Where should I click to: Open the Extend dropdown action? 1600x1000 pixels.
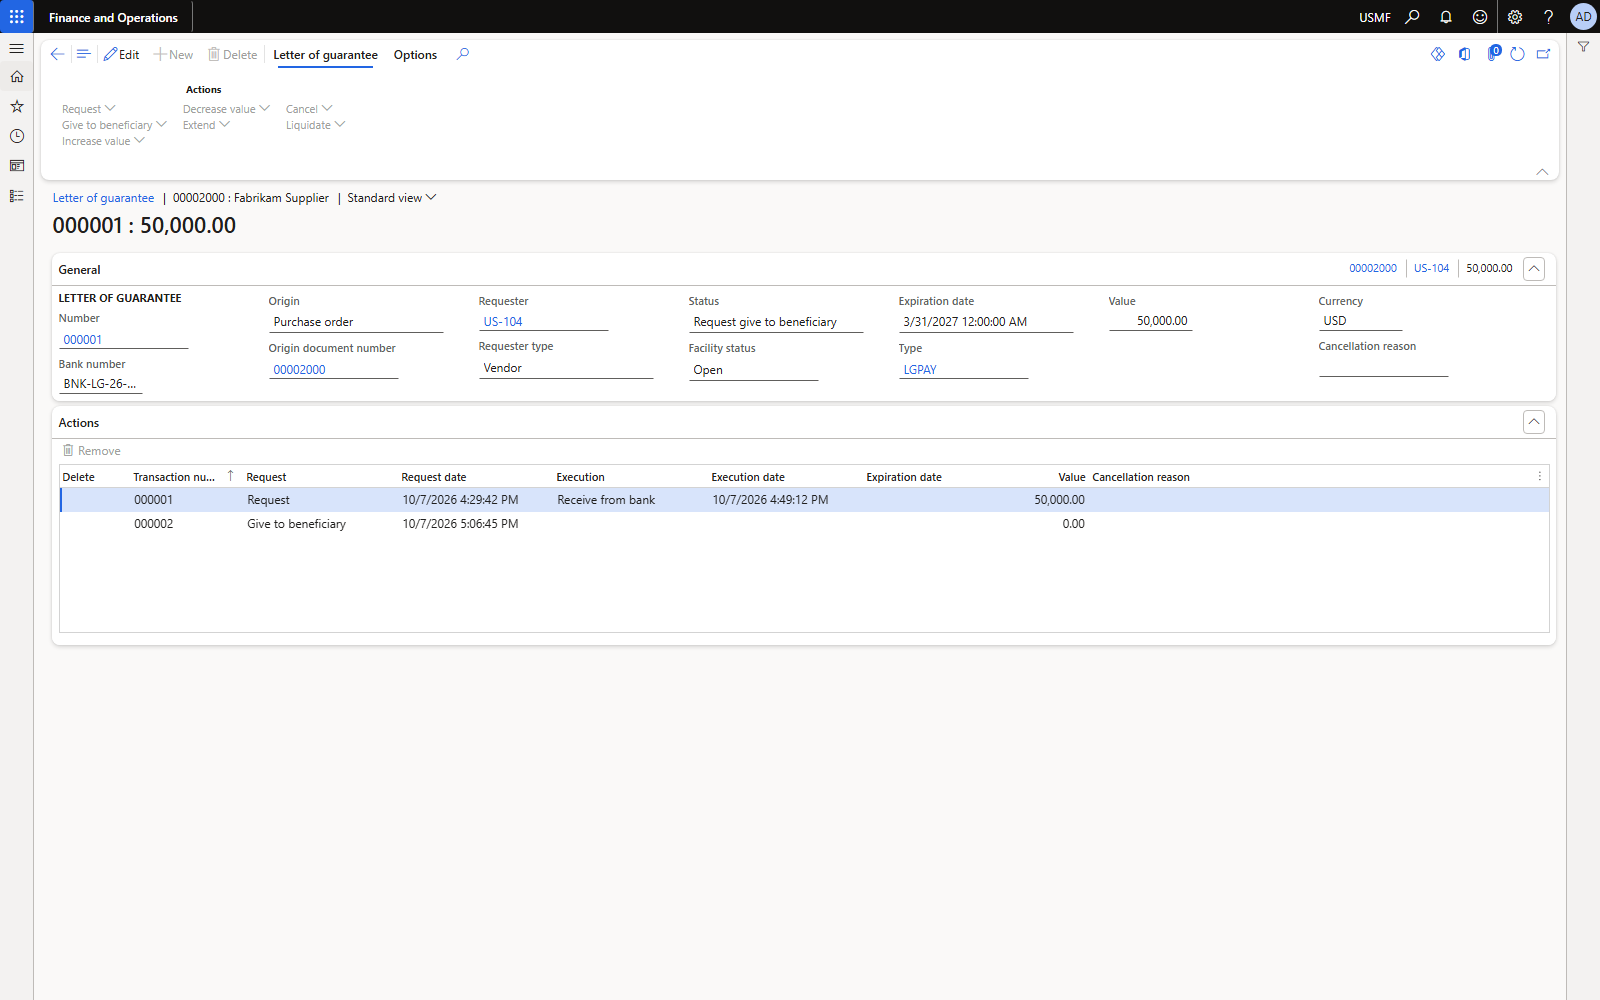pyautogui.click(x=206, y=125)
